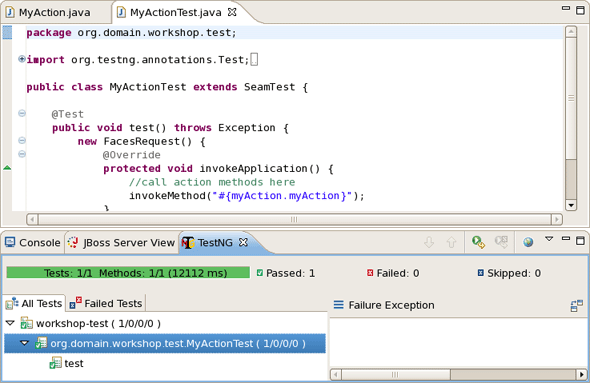Close the TestNG view tab

pyautogui.click(x=243, y=242)
